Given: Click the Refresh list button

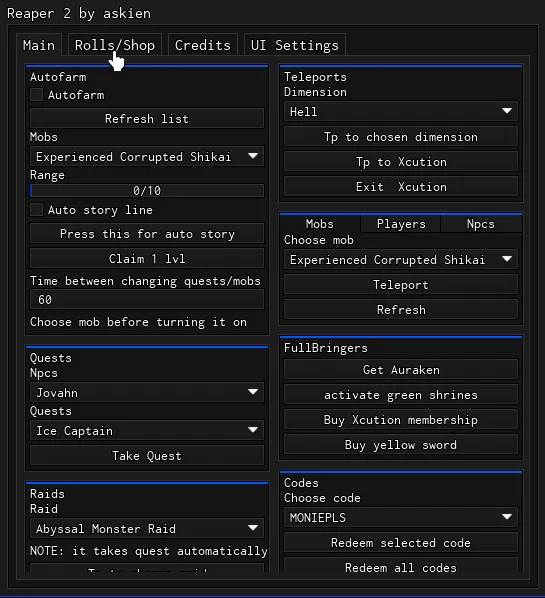Looking at the screenshot, I should (x=147, y=119).
